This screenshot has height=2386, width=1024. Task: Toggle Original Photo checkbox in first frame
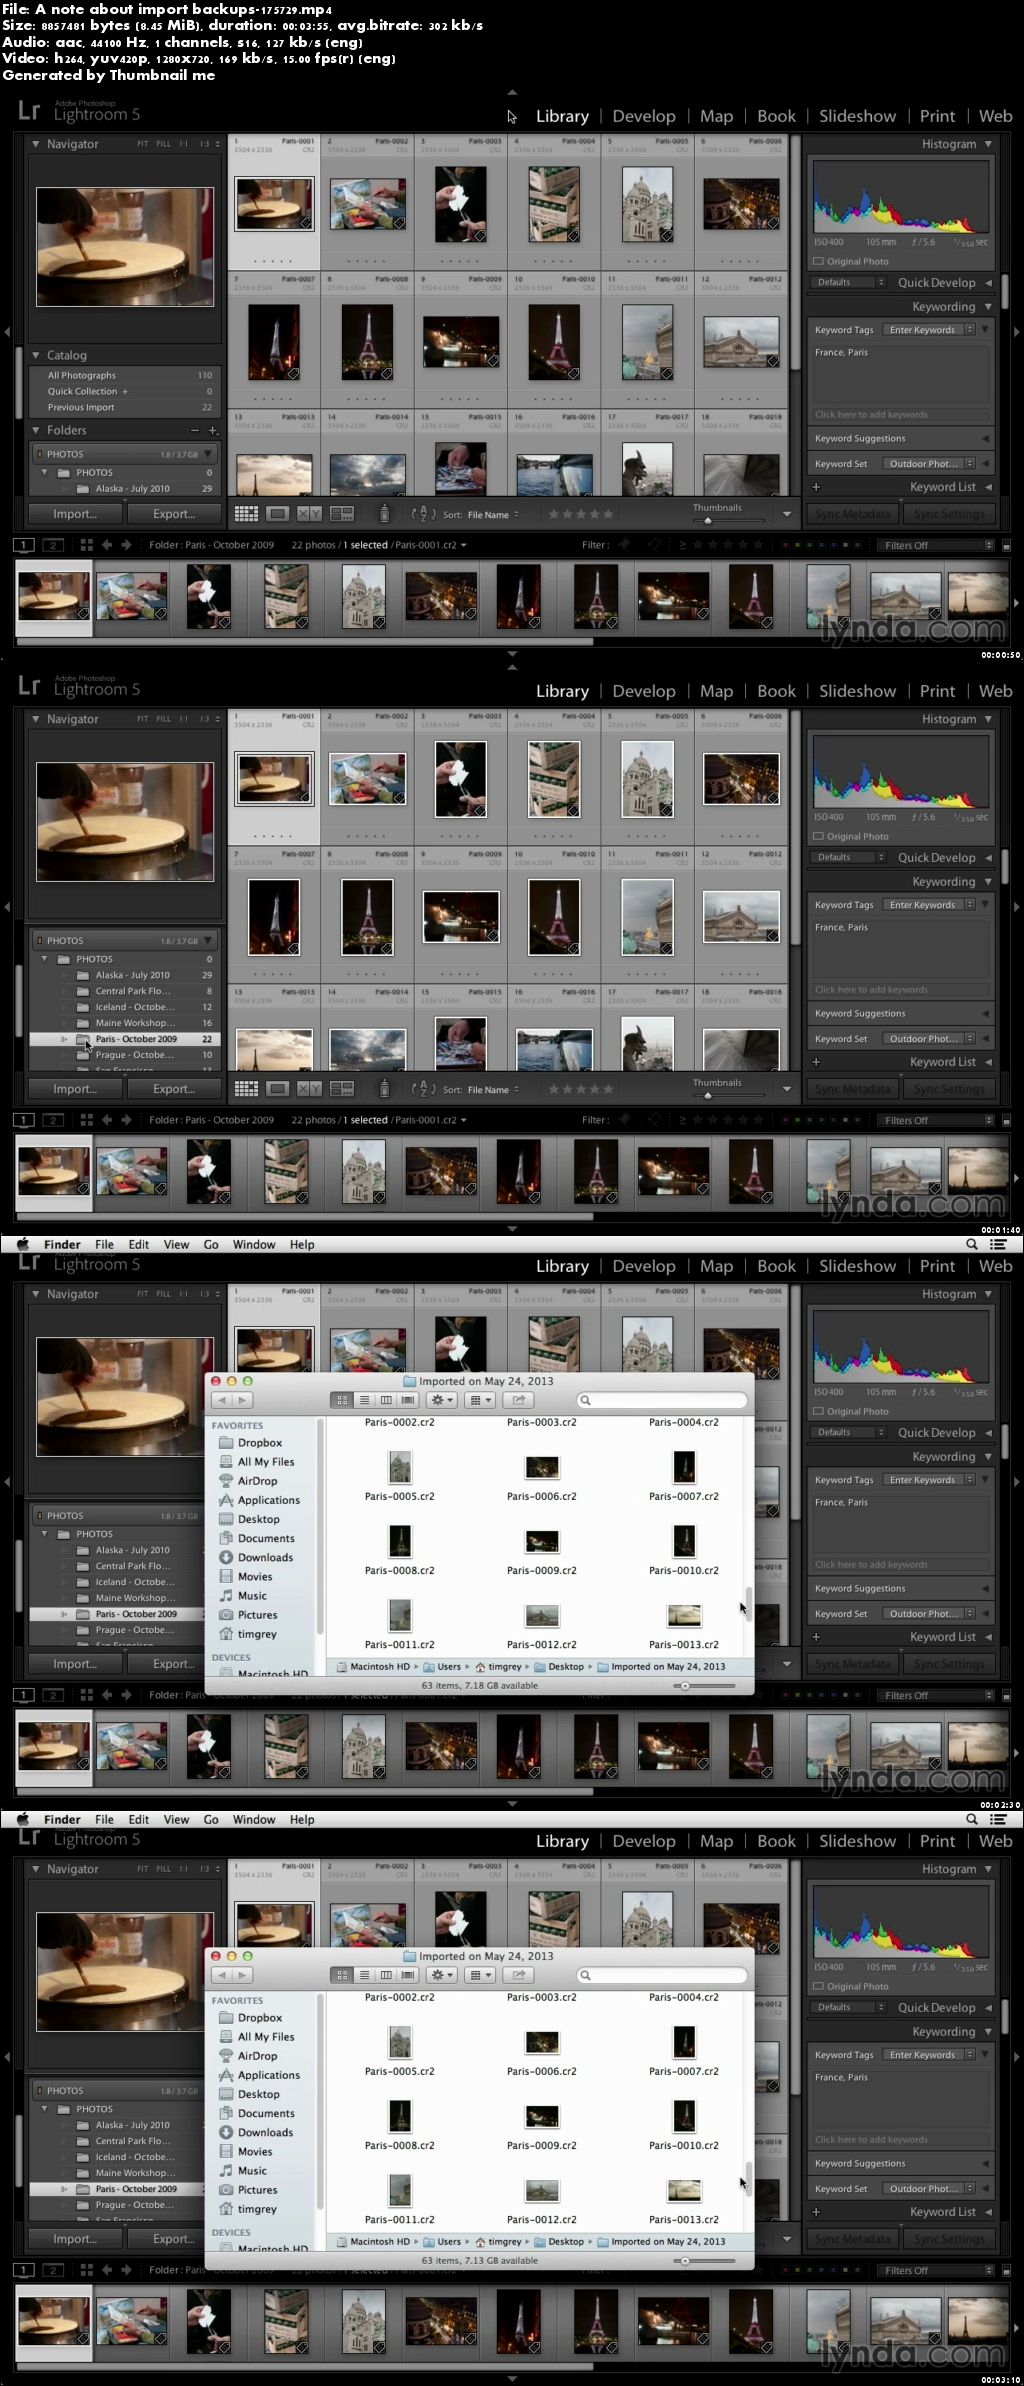click(818, 261)
